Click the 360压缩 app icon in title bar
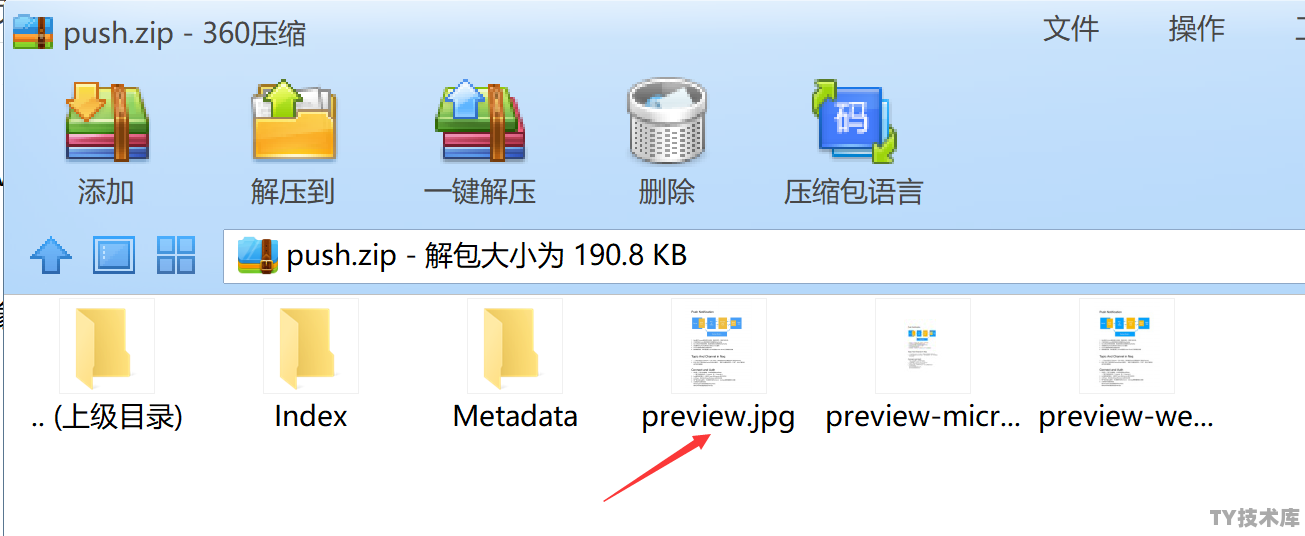The image size is (1305, 536). [x=33, y=31]
